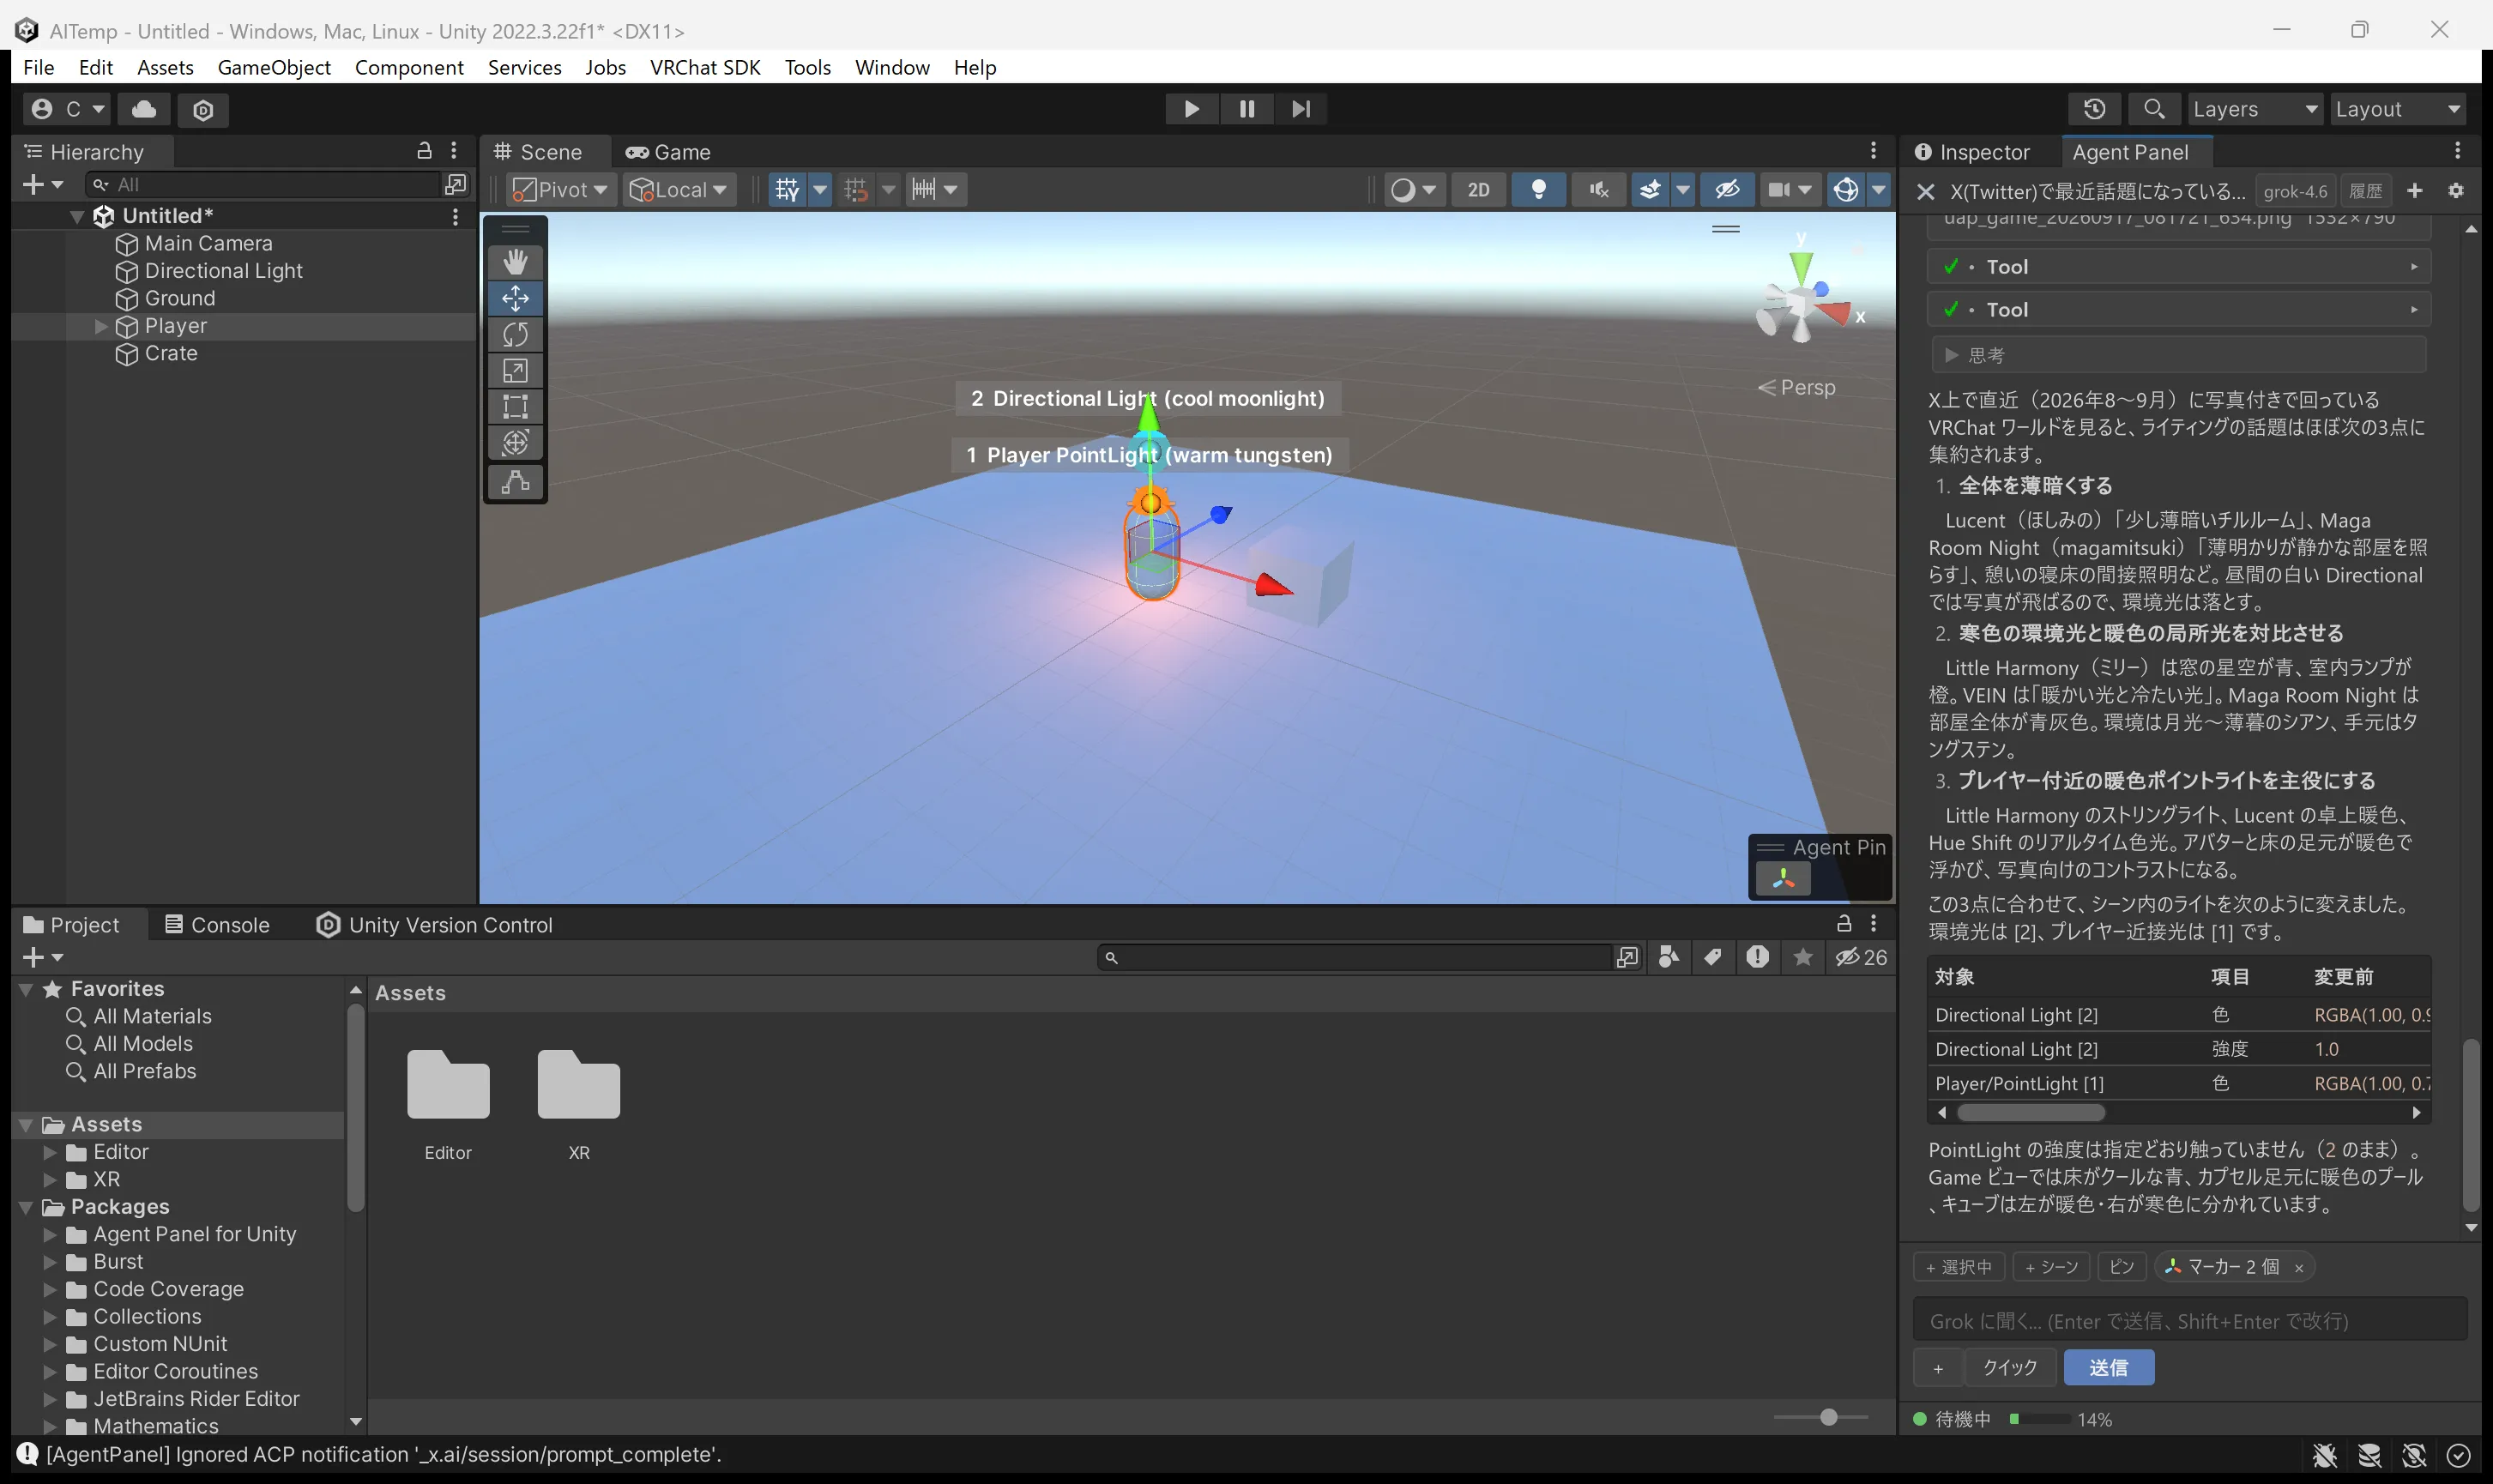The width and height of the screenshot is (2493, 1484).
Task: Start Play mode
Action: pyautogui.click(x=1191, y=109)
